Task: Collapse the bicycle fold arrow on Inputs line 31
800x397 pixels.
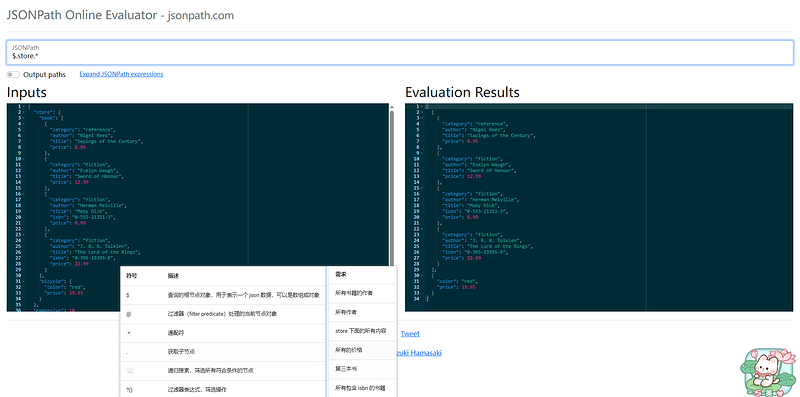Action: coord(24,281)
